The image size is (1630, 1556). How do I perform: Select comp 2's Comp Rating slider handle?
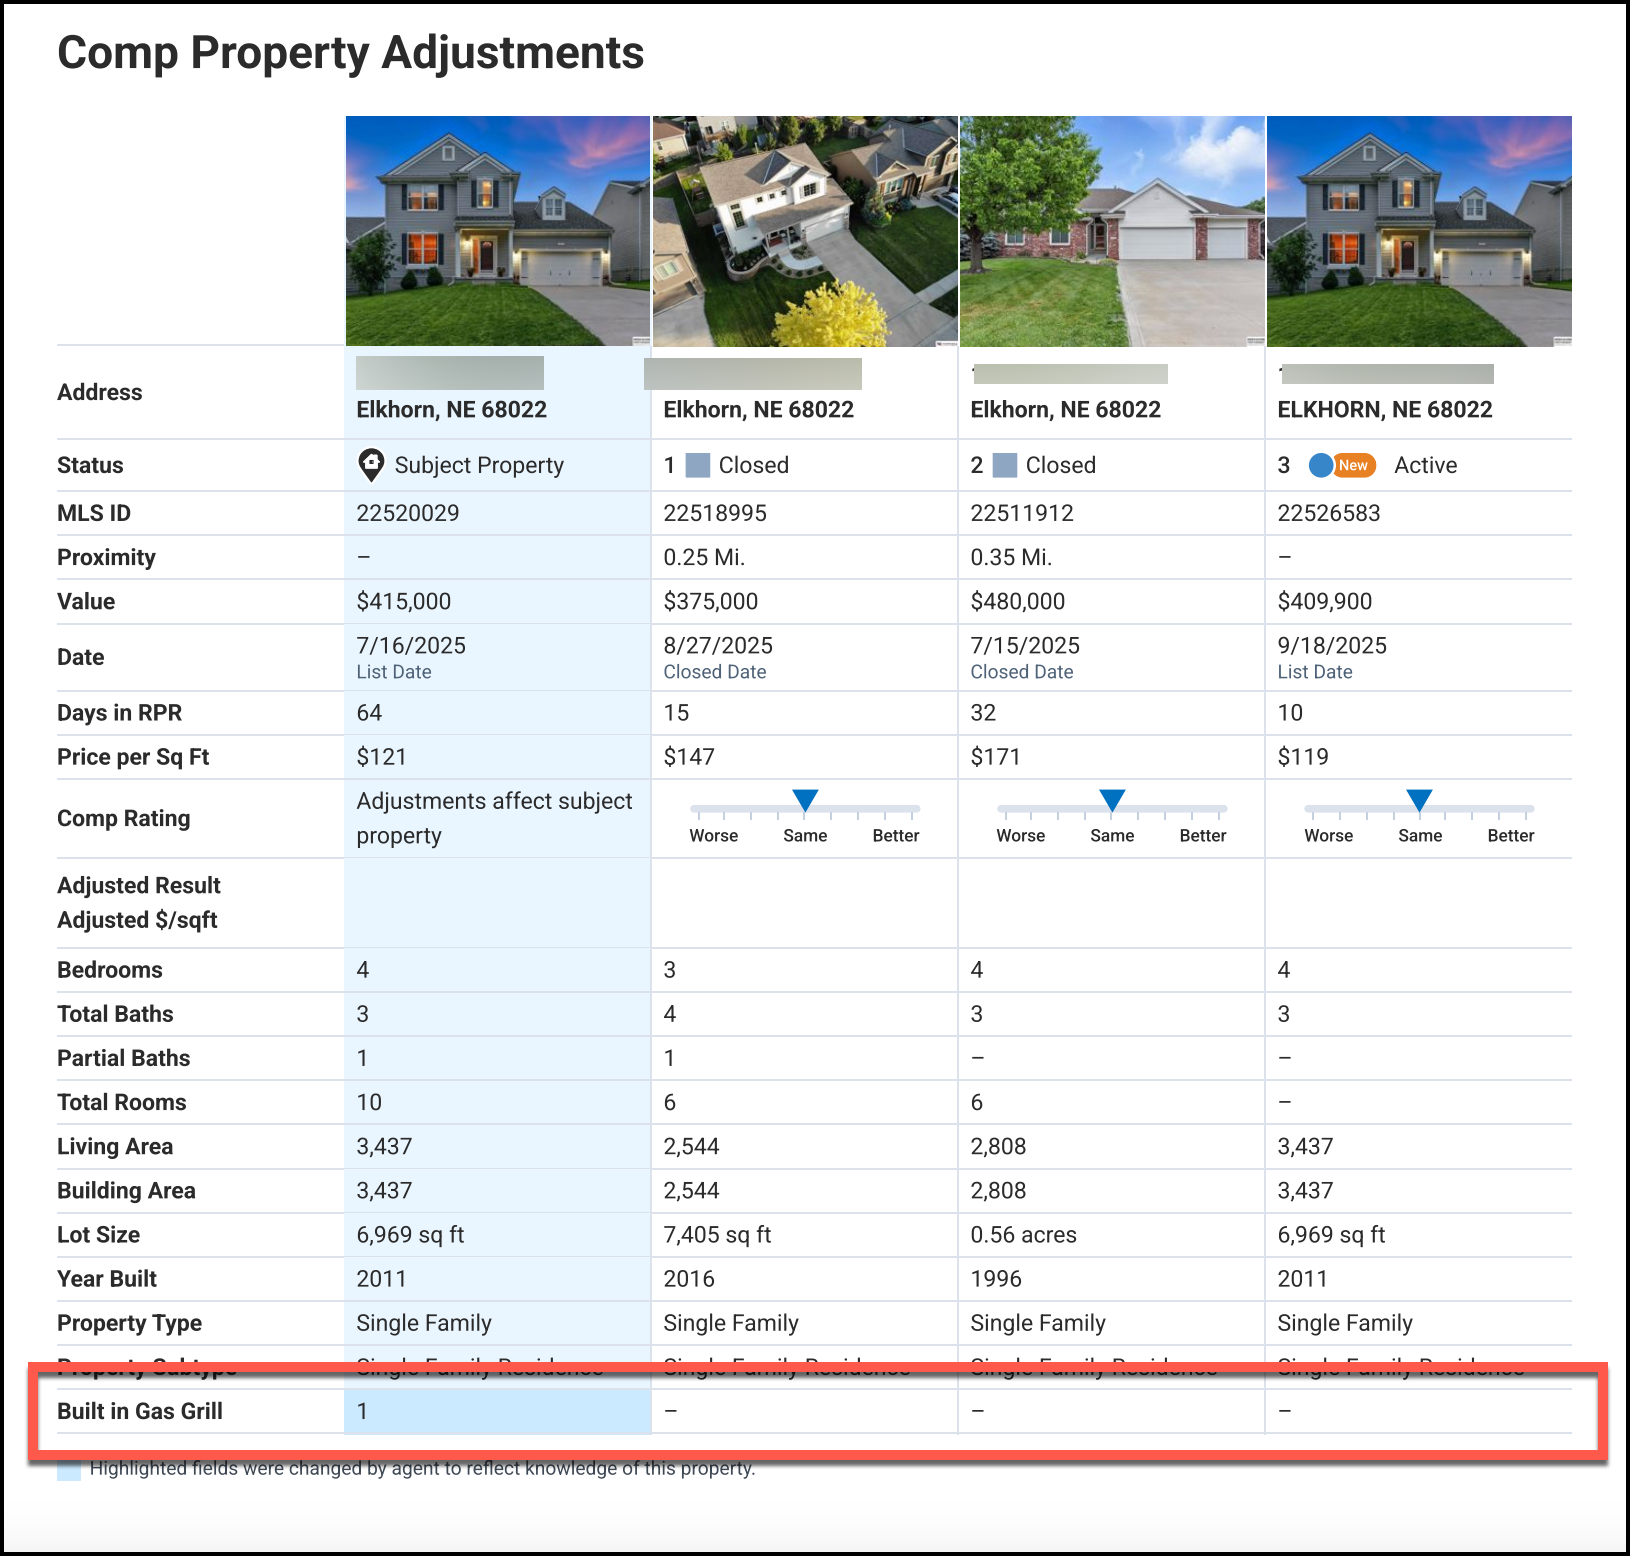click(1112, 800)
